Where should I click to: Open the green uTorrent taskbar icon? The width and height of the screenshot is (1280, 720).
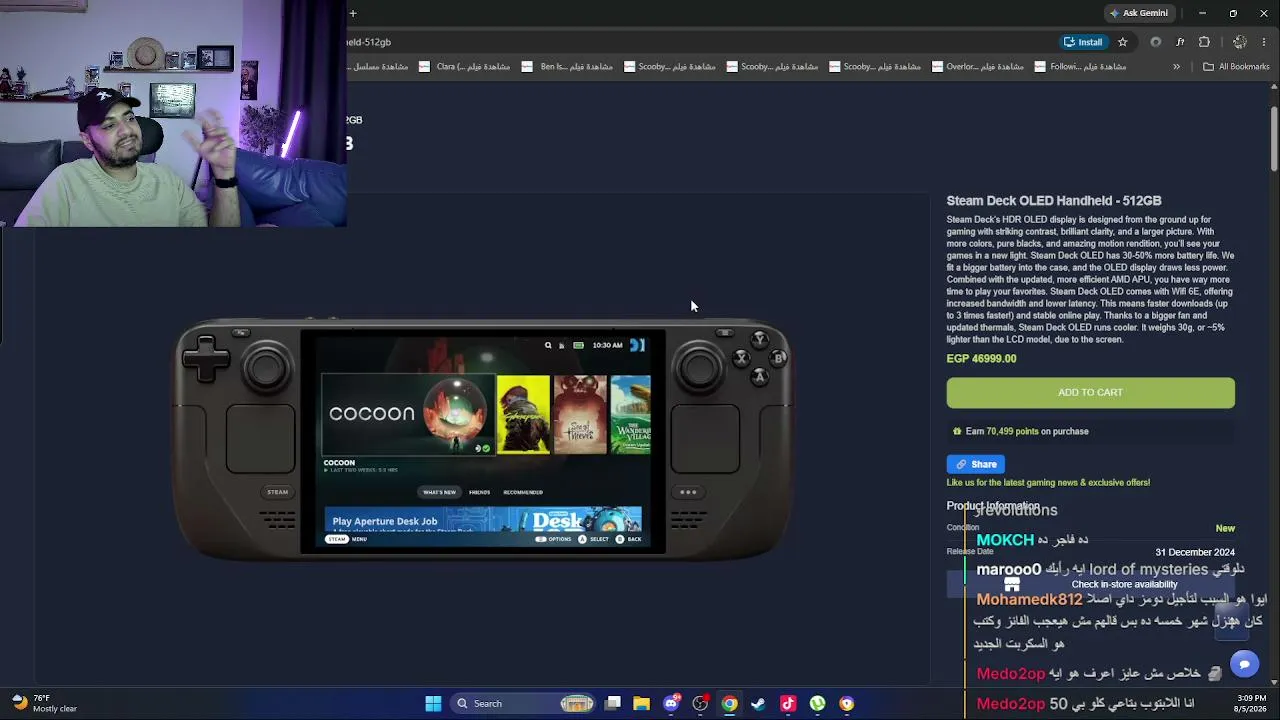[817, 704]
